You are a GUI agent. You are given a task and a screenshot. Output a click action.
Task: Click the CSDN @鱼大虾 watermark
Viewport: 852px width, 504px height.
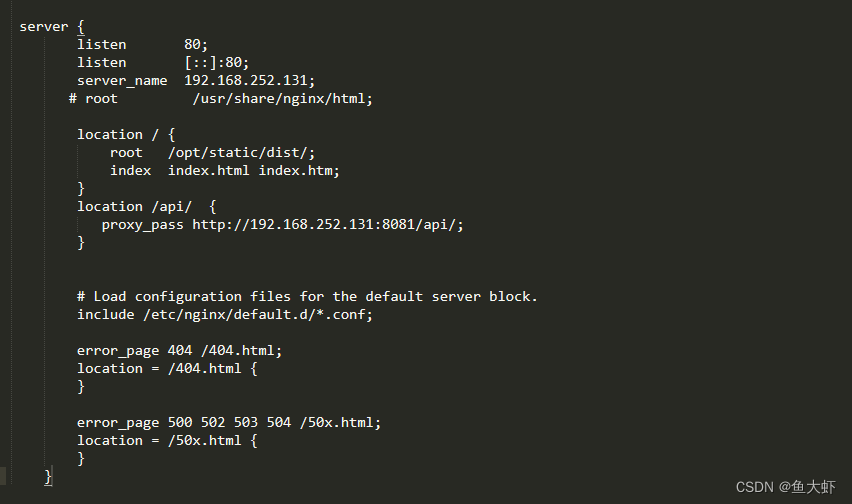click(785, 487)
